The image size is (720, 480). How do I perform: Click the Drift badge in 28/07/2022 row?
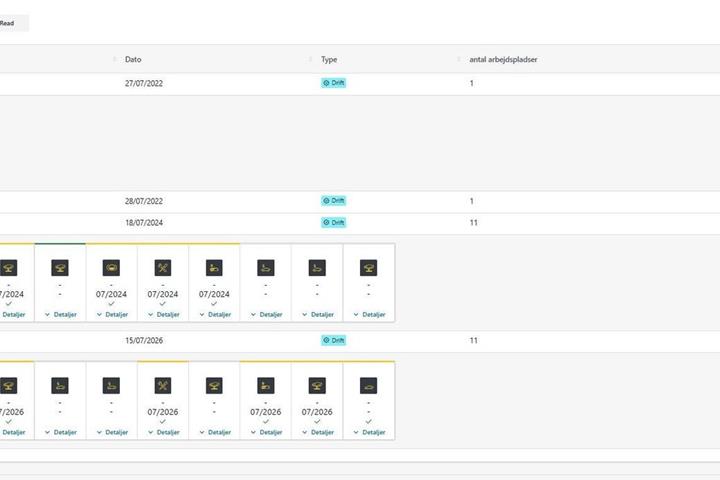pos(333,201)
